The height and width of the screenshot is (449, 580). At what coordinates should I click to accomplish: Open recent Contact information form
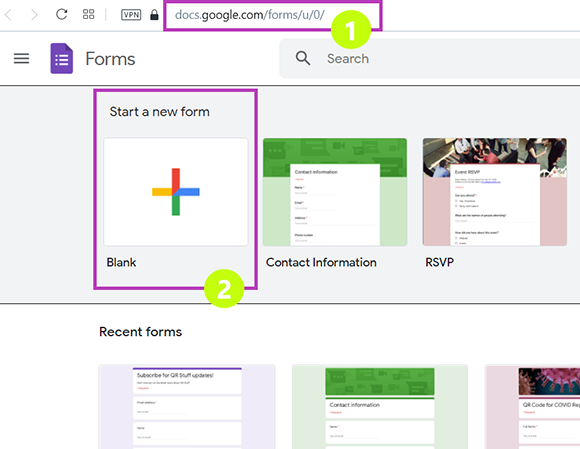[x=380, y=407]
